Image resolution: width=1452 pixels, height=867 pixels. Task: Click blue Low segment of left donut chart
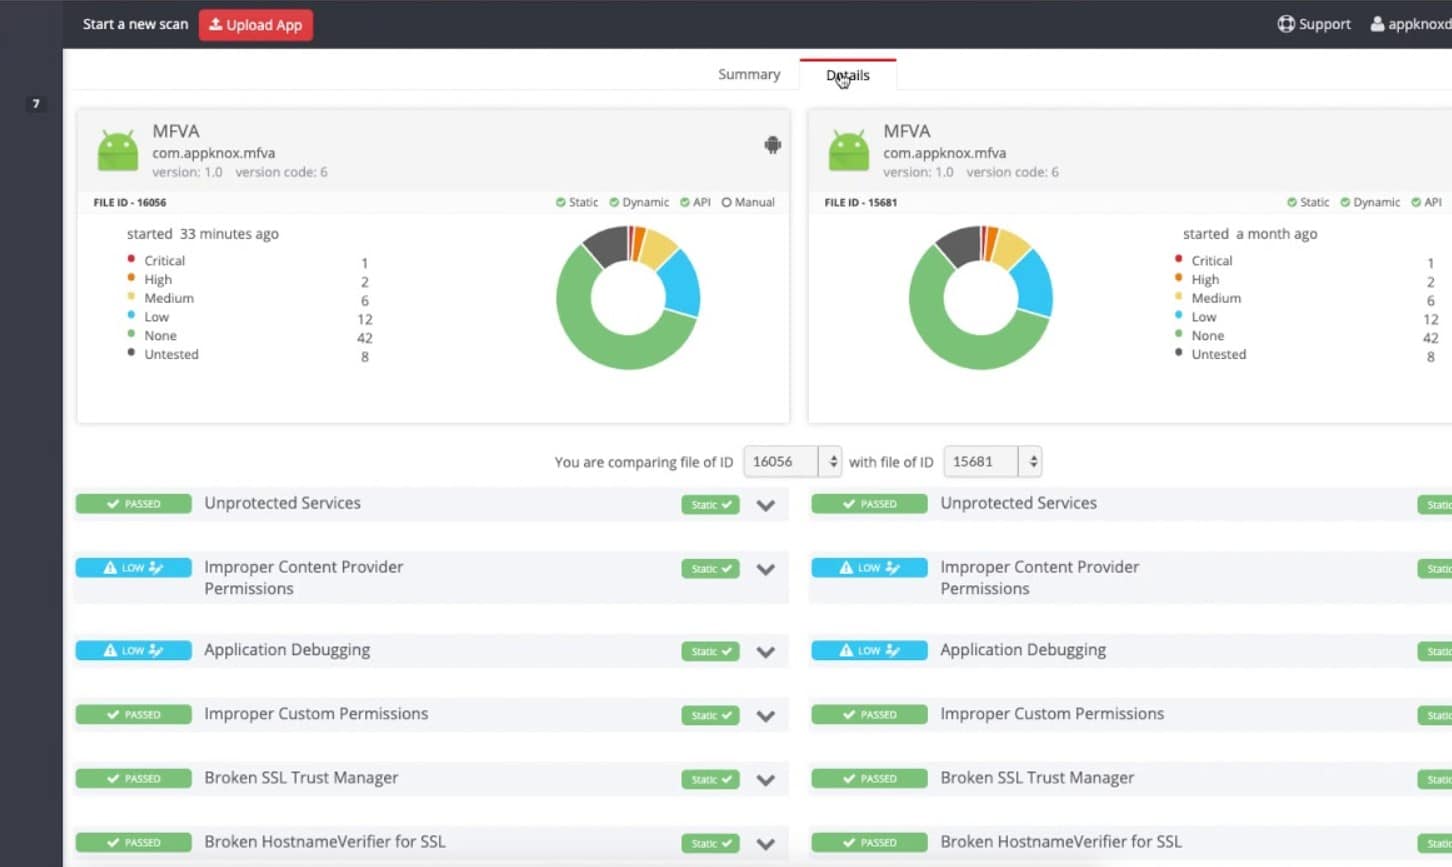point(680,285)
